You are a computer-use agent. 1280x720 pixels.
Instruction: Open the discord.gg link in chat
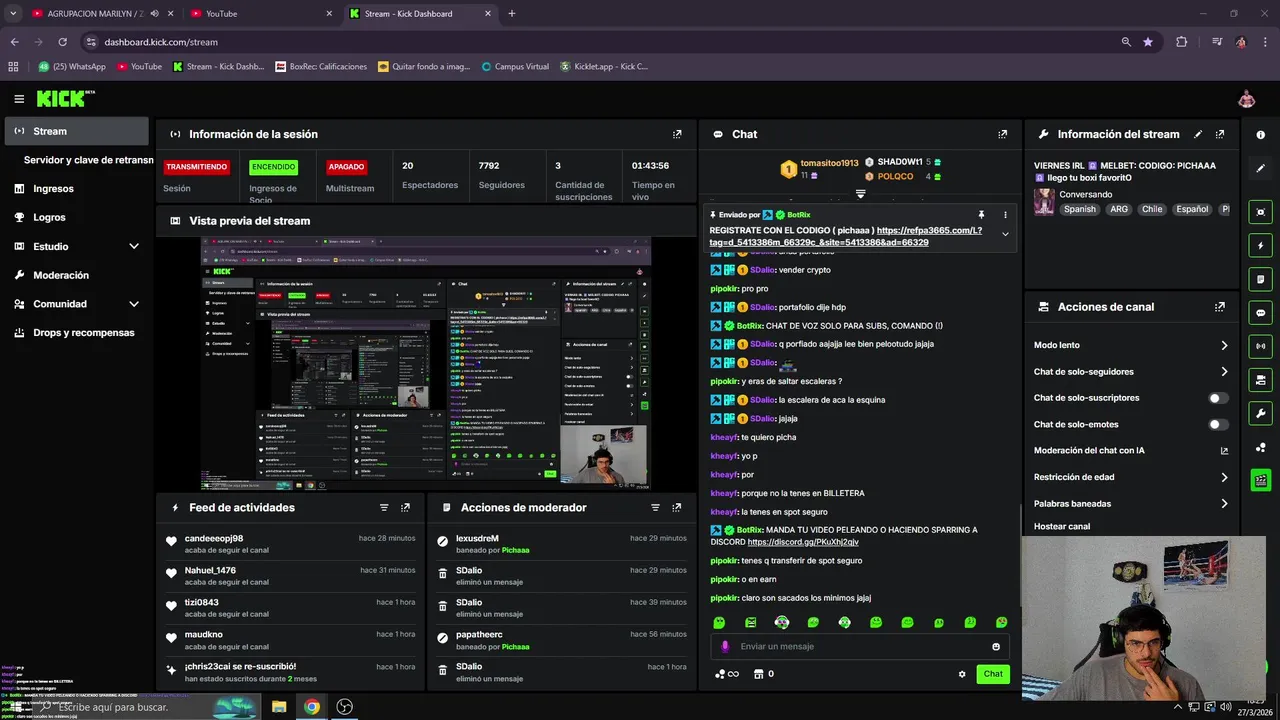click(x=803, y=542)
